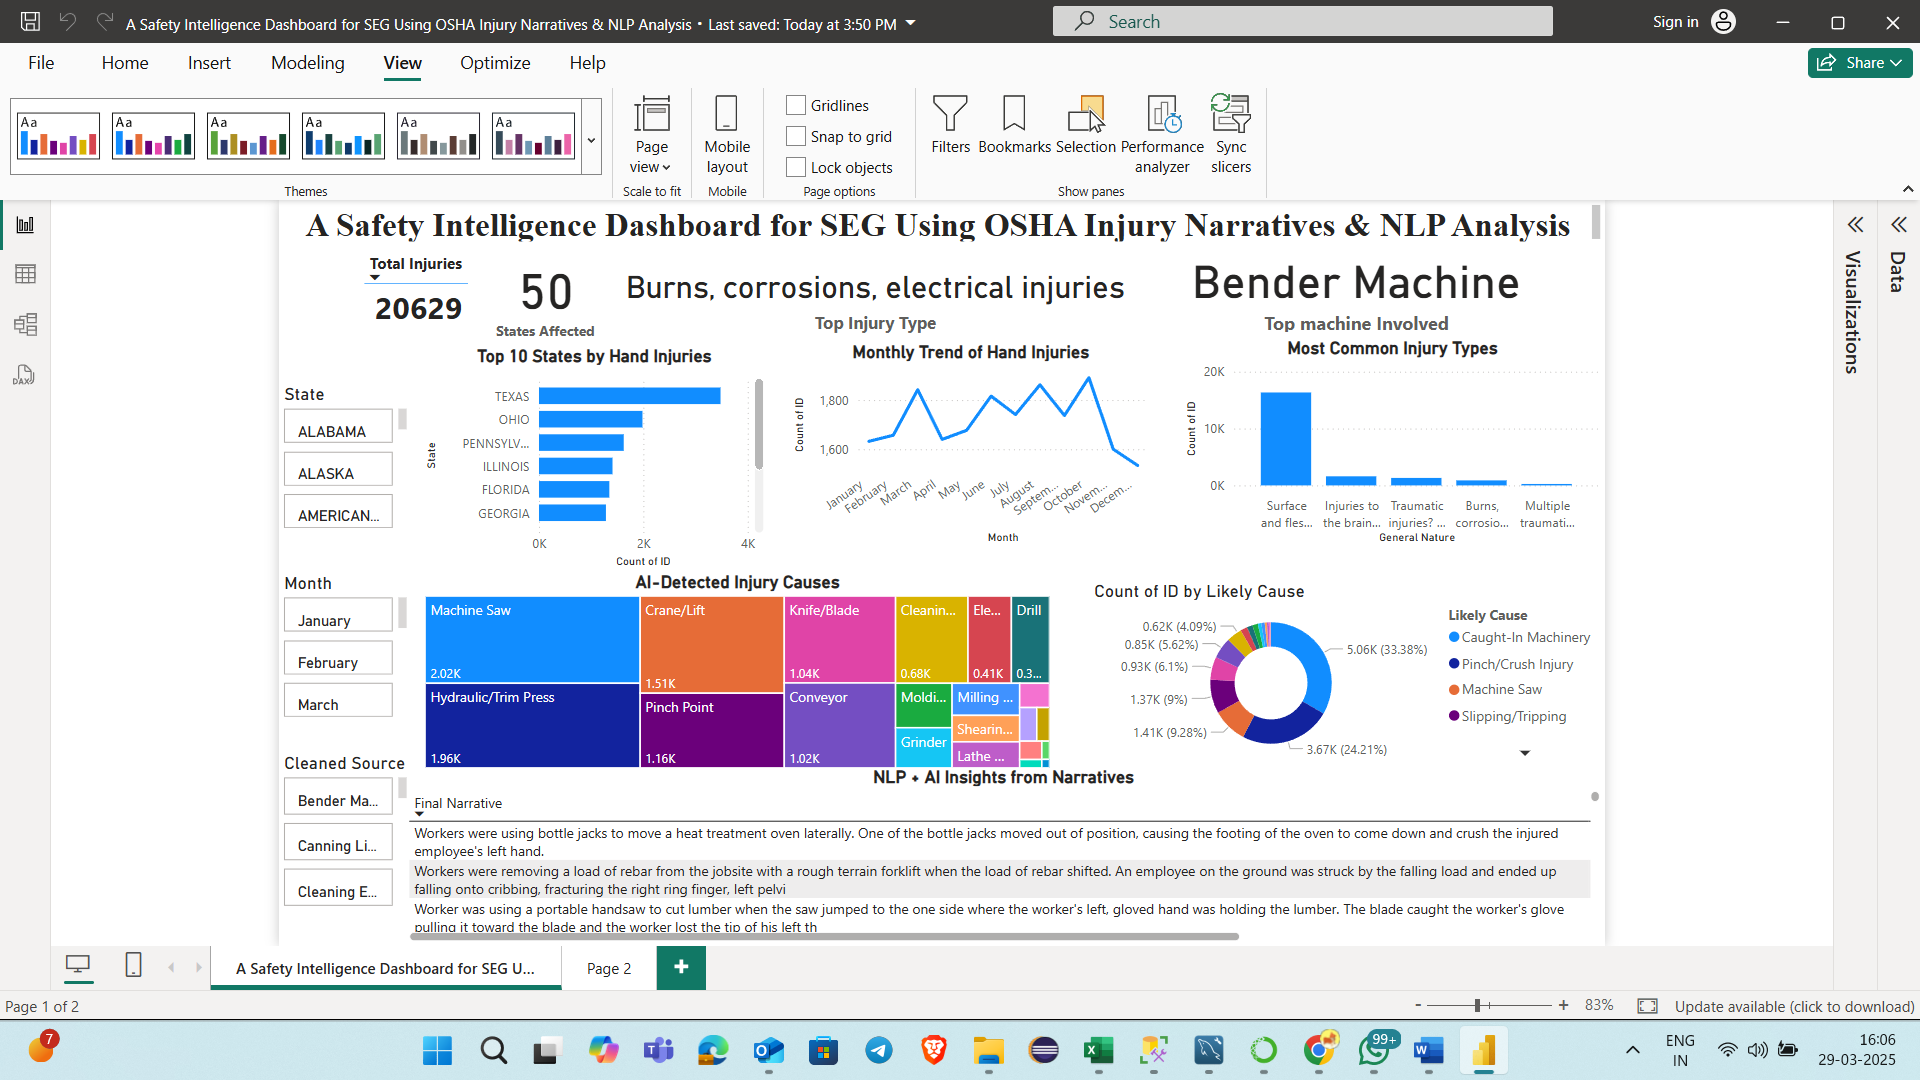Image resolution: width=1920 pixels, height=1080 pixels.
Task: Enable the Snap to grid checkbox
Action: pyautogui.click(x=796, y=136)
